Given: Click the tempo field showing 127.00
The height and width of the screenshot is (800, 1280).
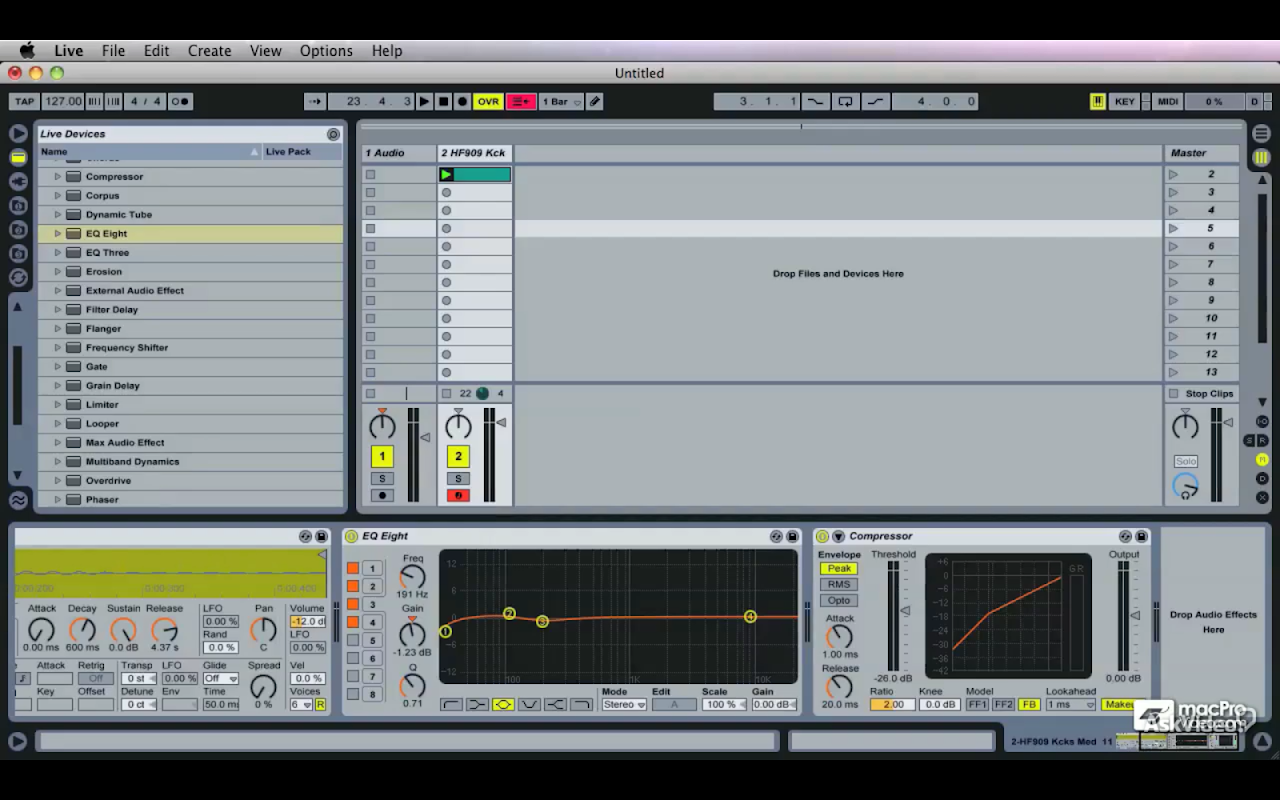Looking at the screenshot, I should click(x=63, y=101).
